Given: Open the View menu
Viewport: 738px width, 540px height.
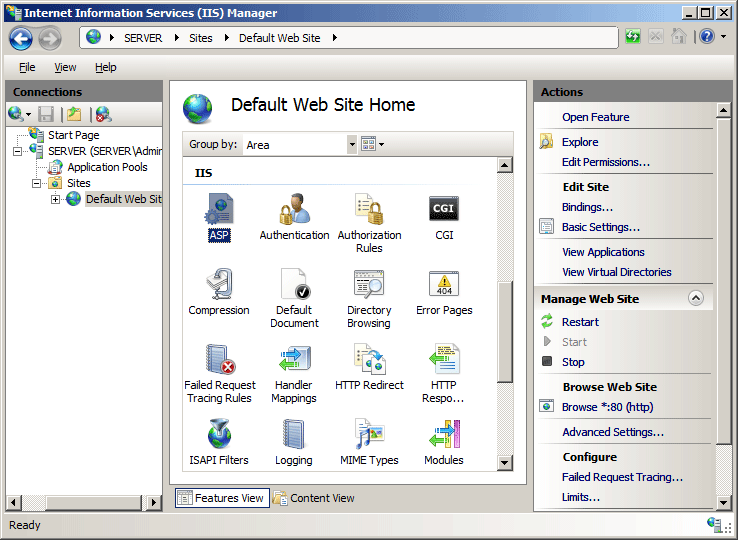Looking at the screenshot, I should coord(65,67).
